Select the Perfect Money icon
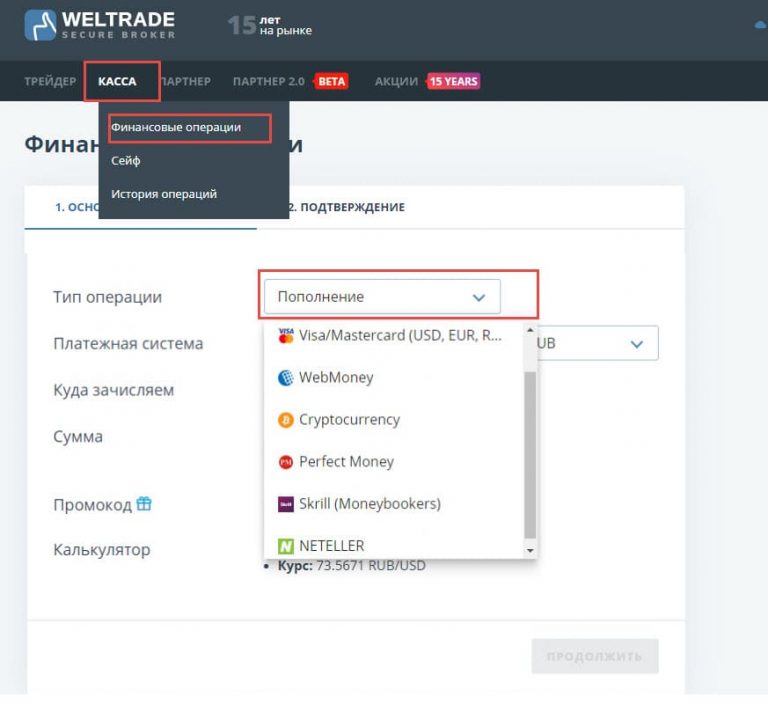 pyautogui.click(x=285, y=462)
